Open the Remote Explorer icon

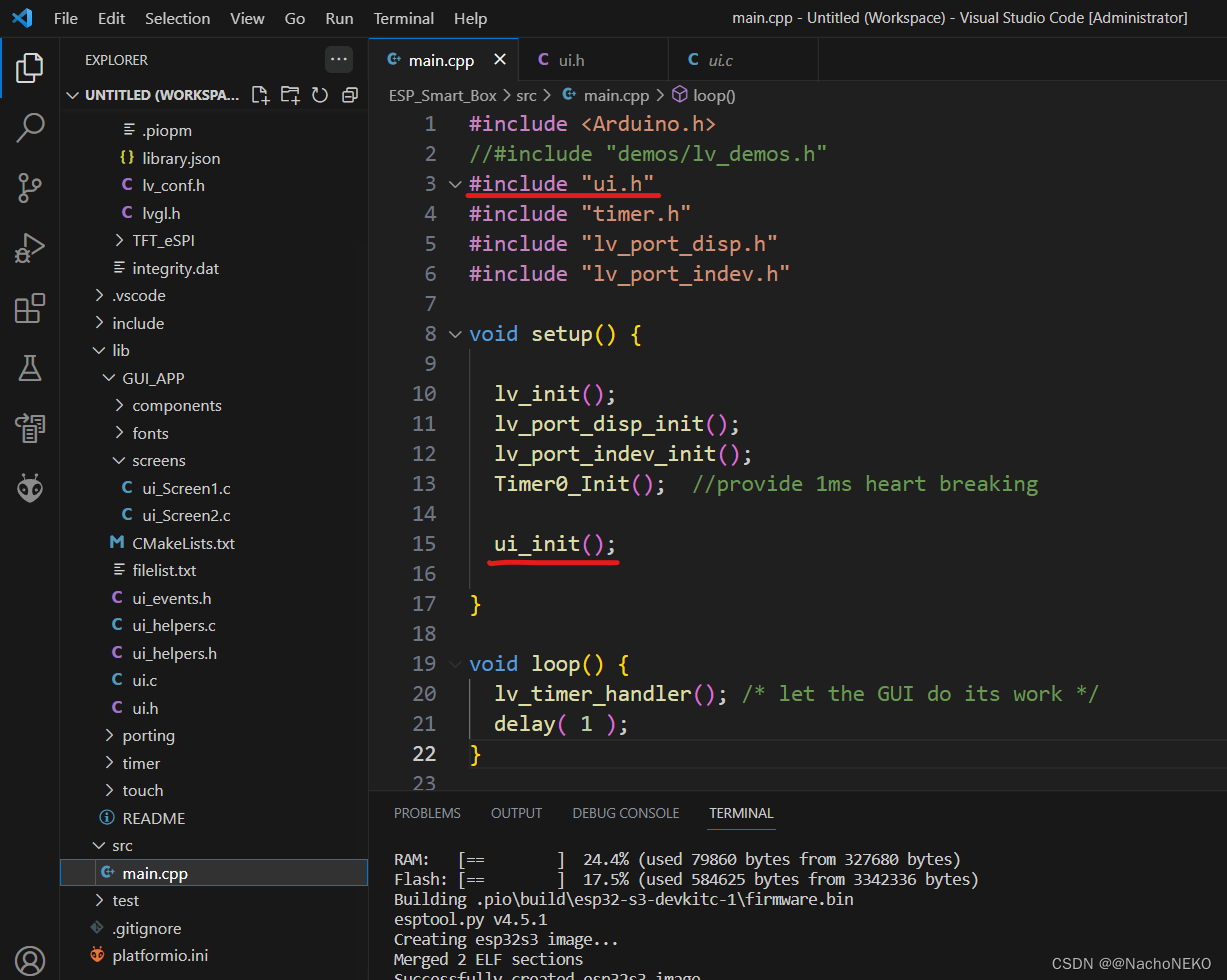tap(30, 428)
